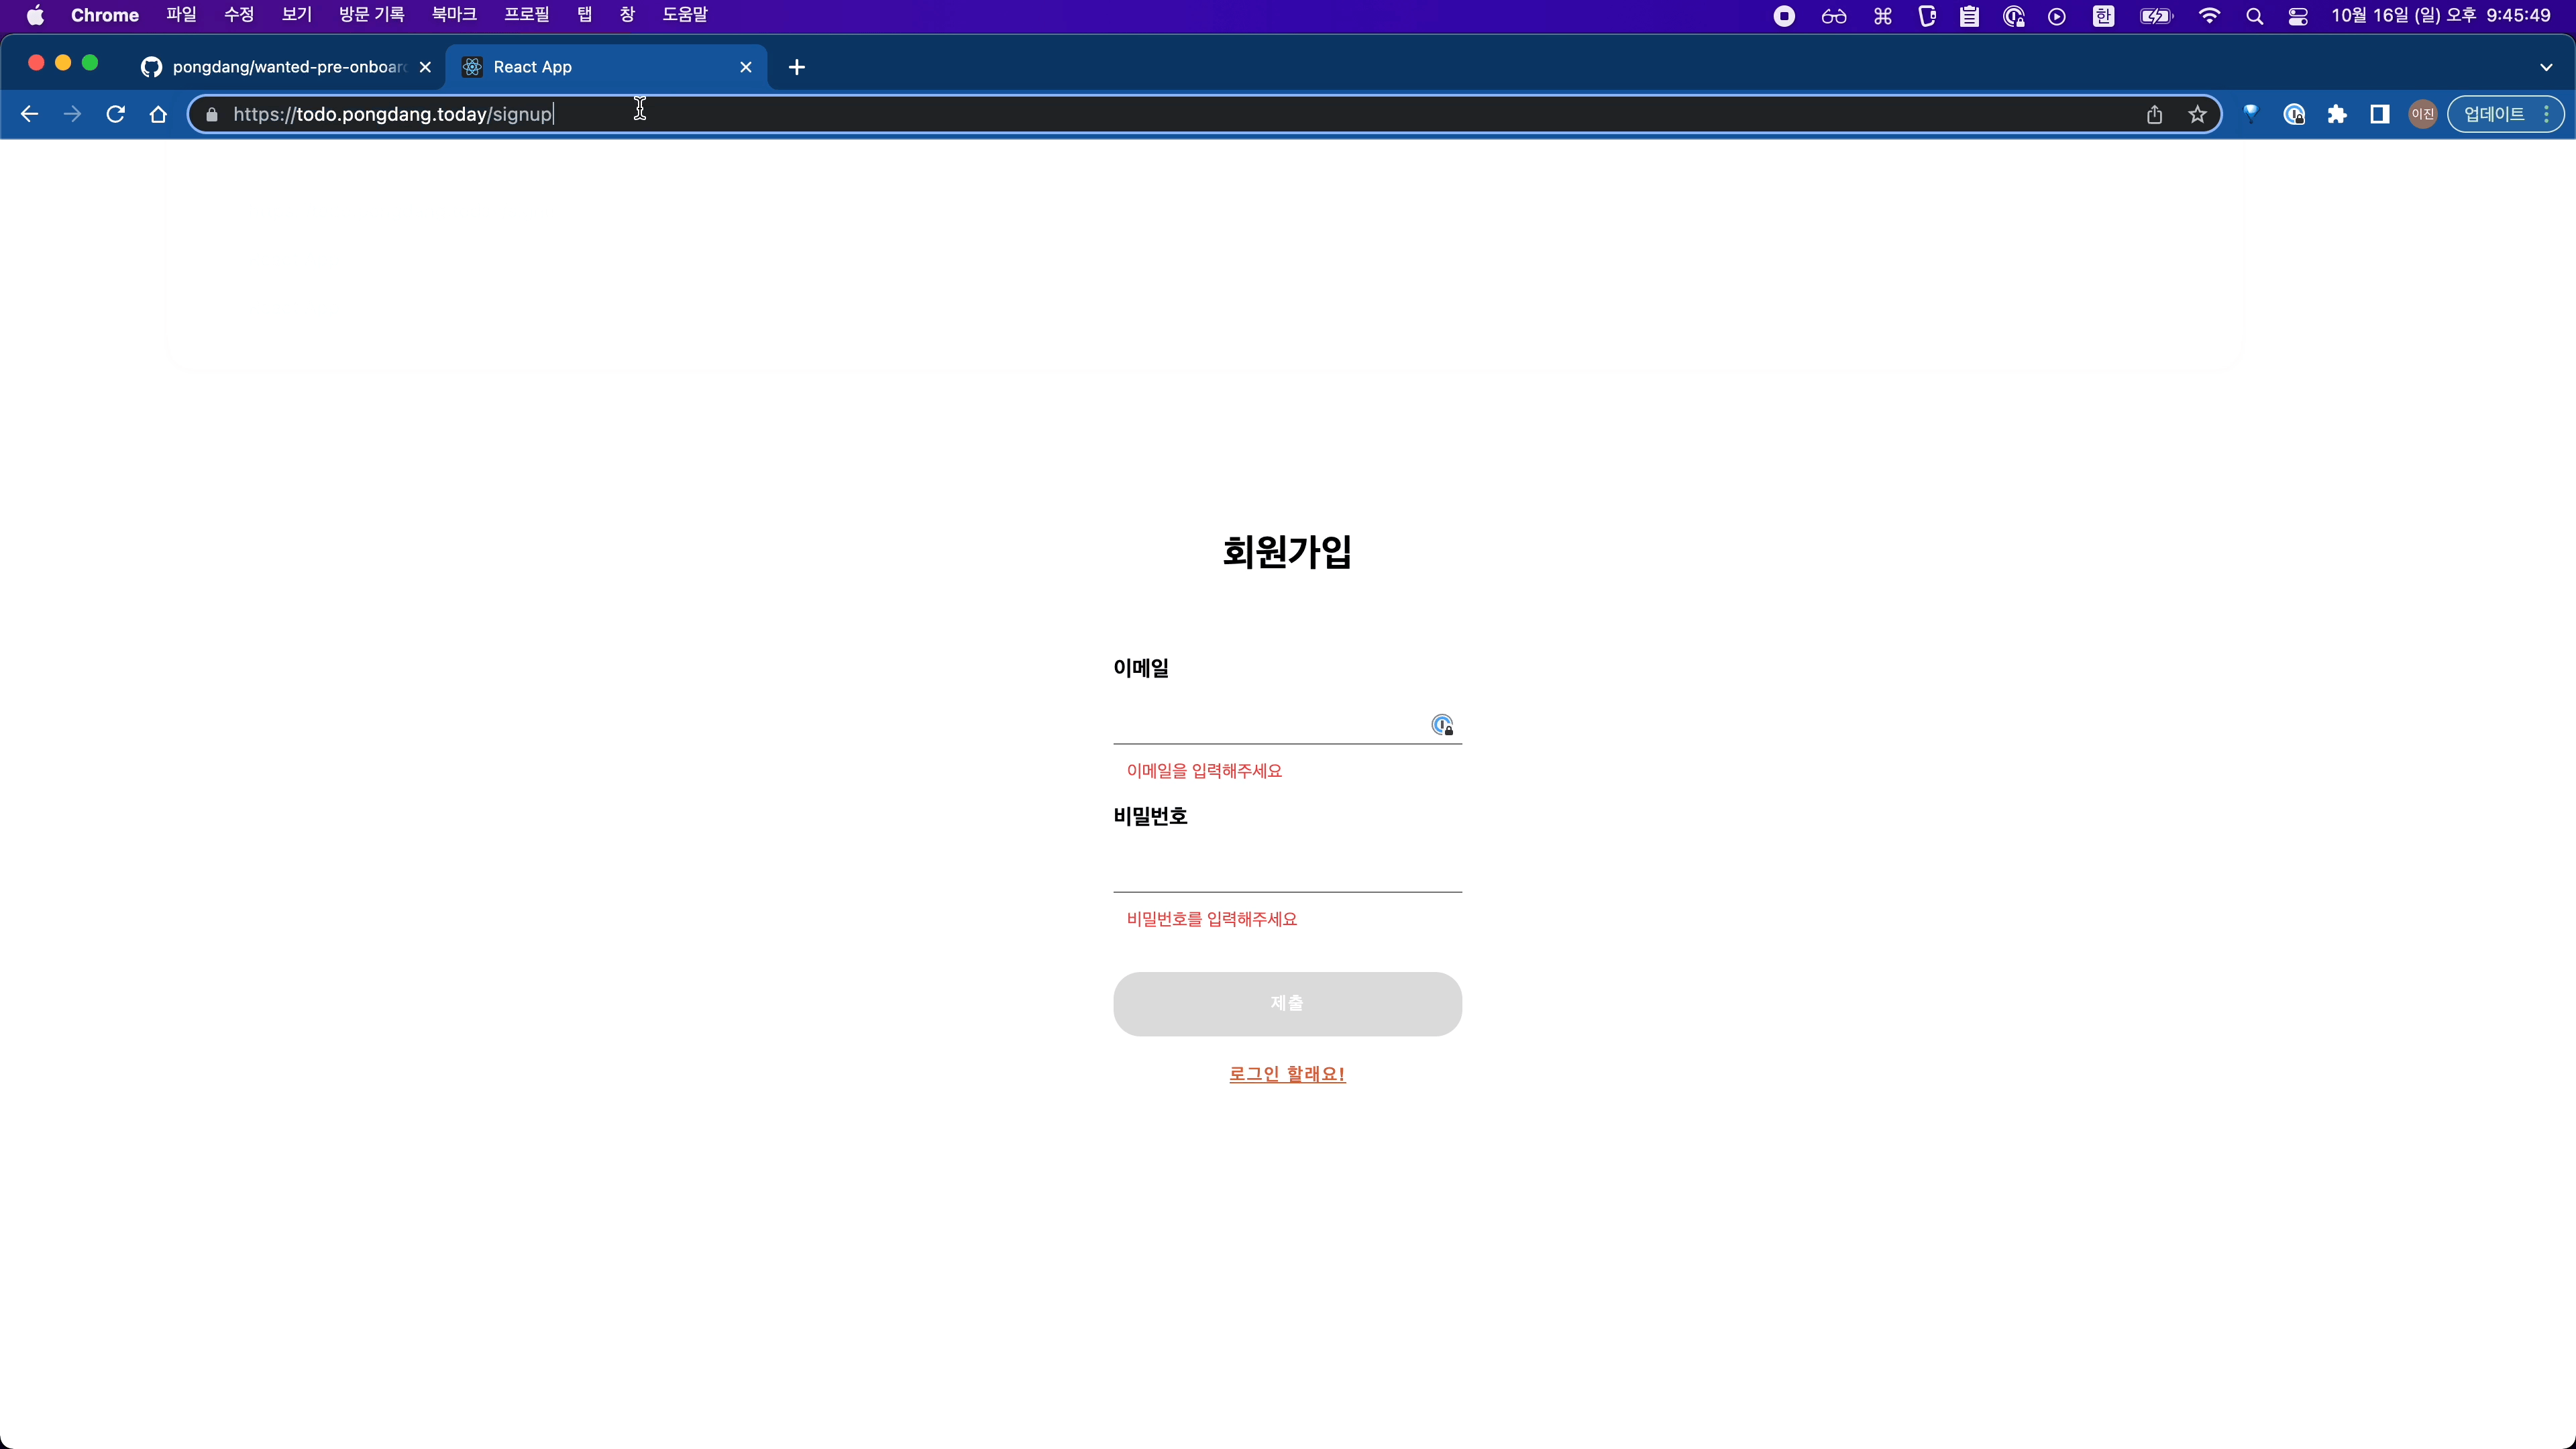Screen dimensions: 2576x1449
Task: Follow the 로그인 할래요! link
Action: coord(1287,1074)
